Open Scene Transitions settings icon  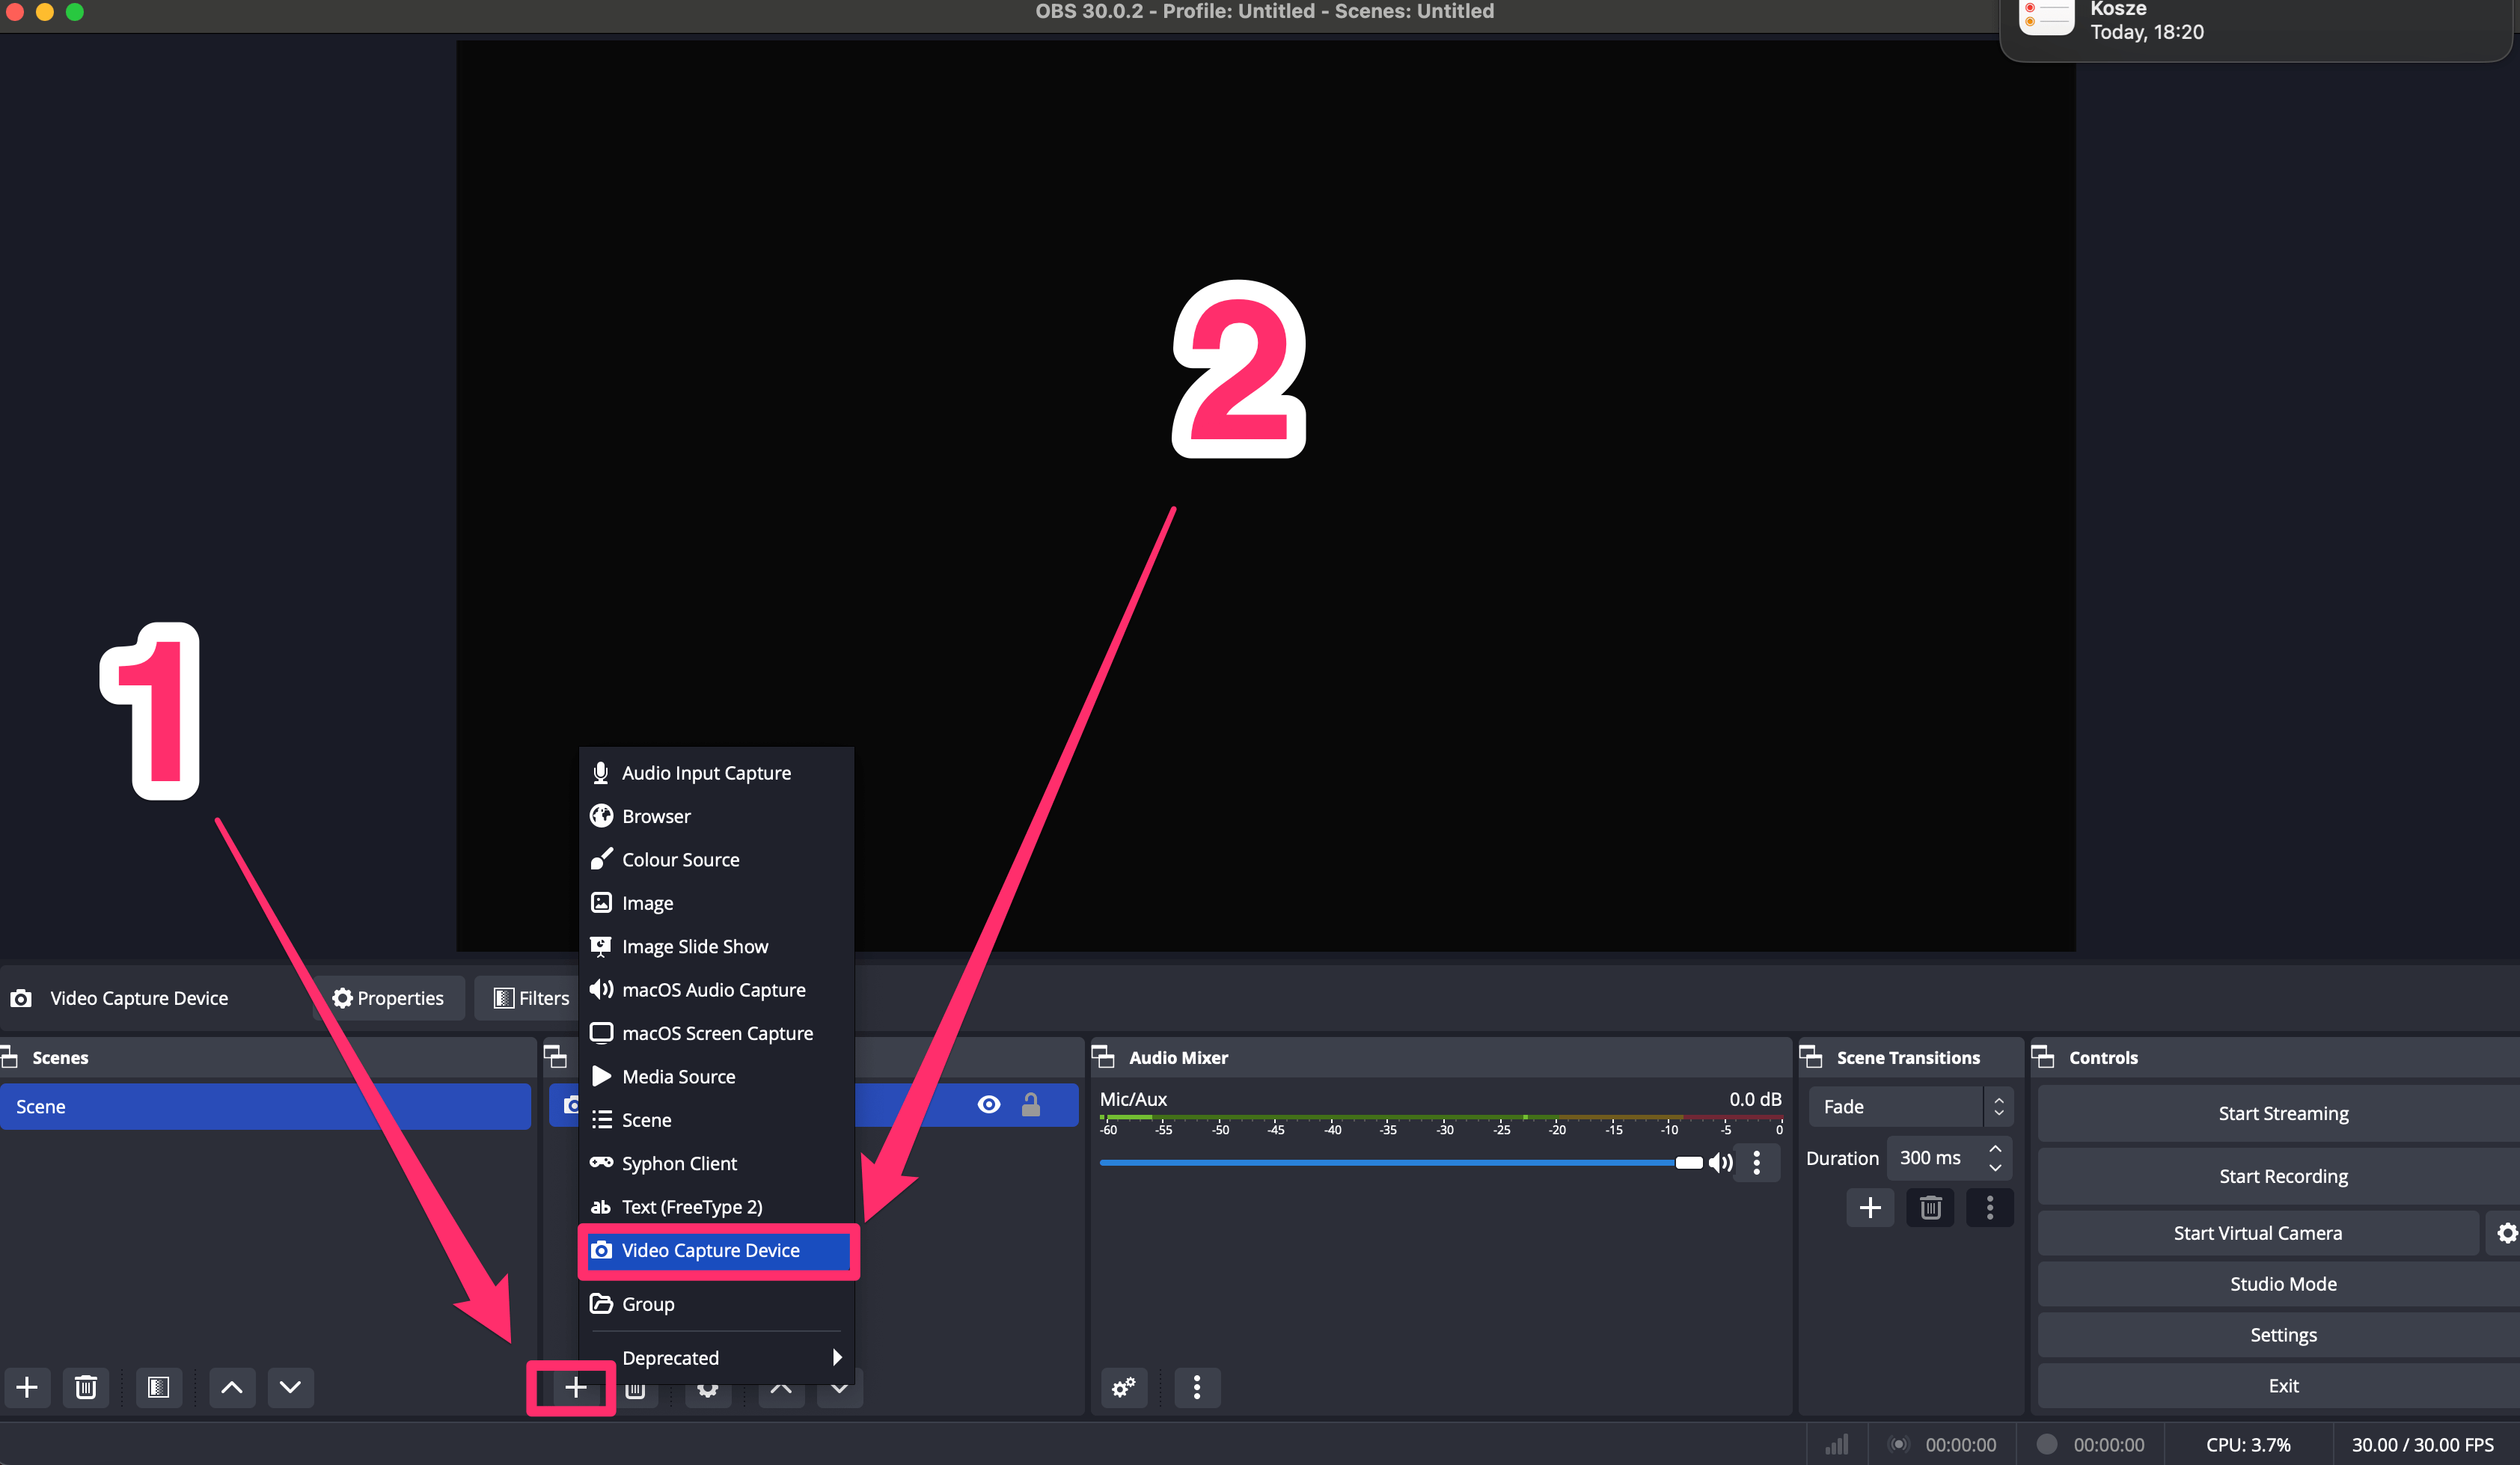1990,1208
